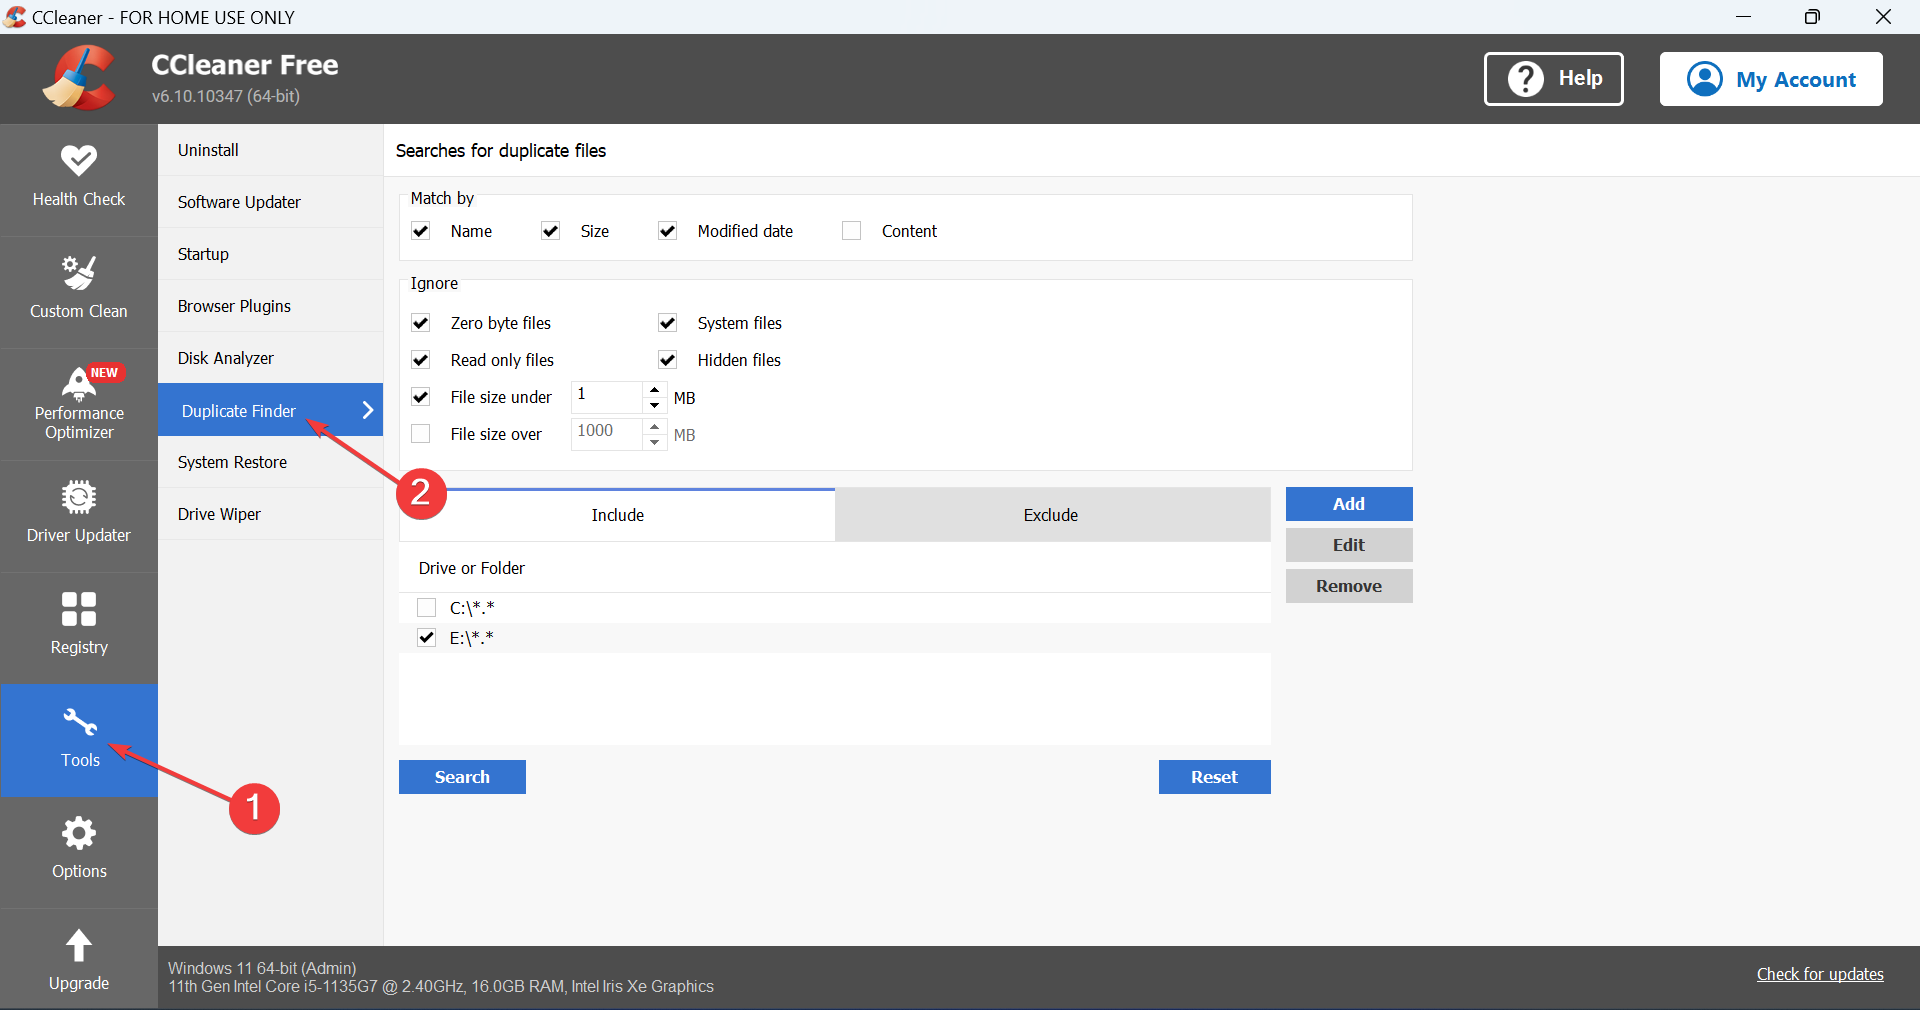Open Health Check from the sidebar

pos(78,178)
